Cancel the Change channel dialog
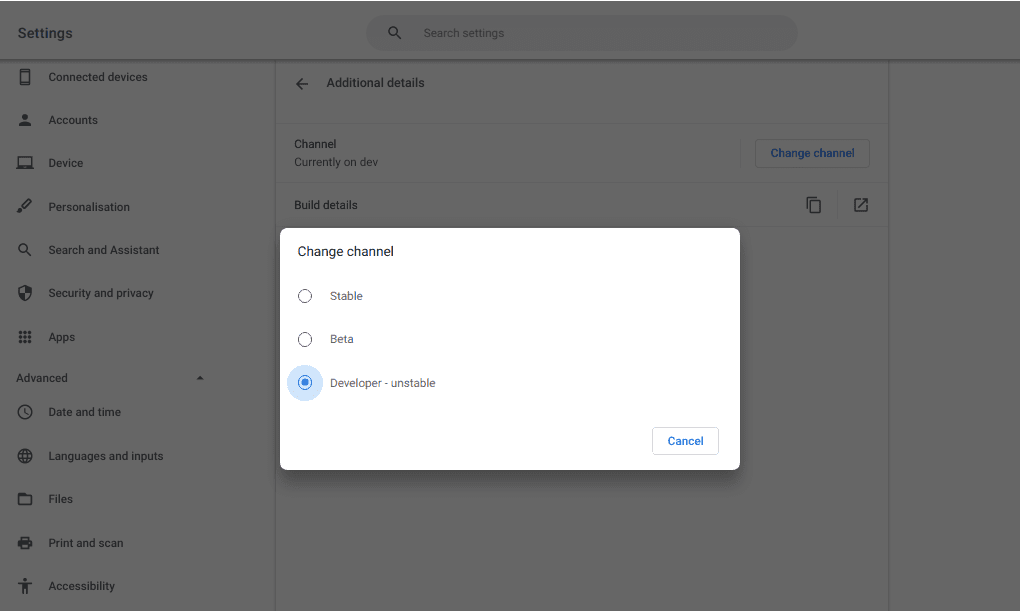The height and width of the screenshot is (611, 1020). pyautogui.click(x=685, y=441)
